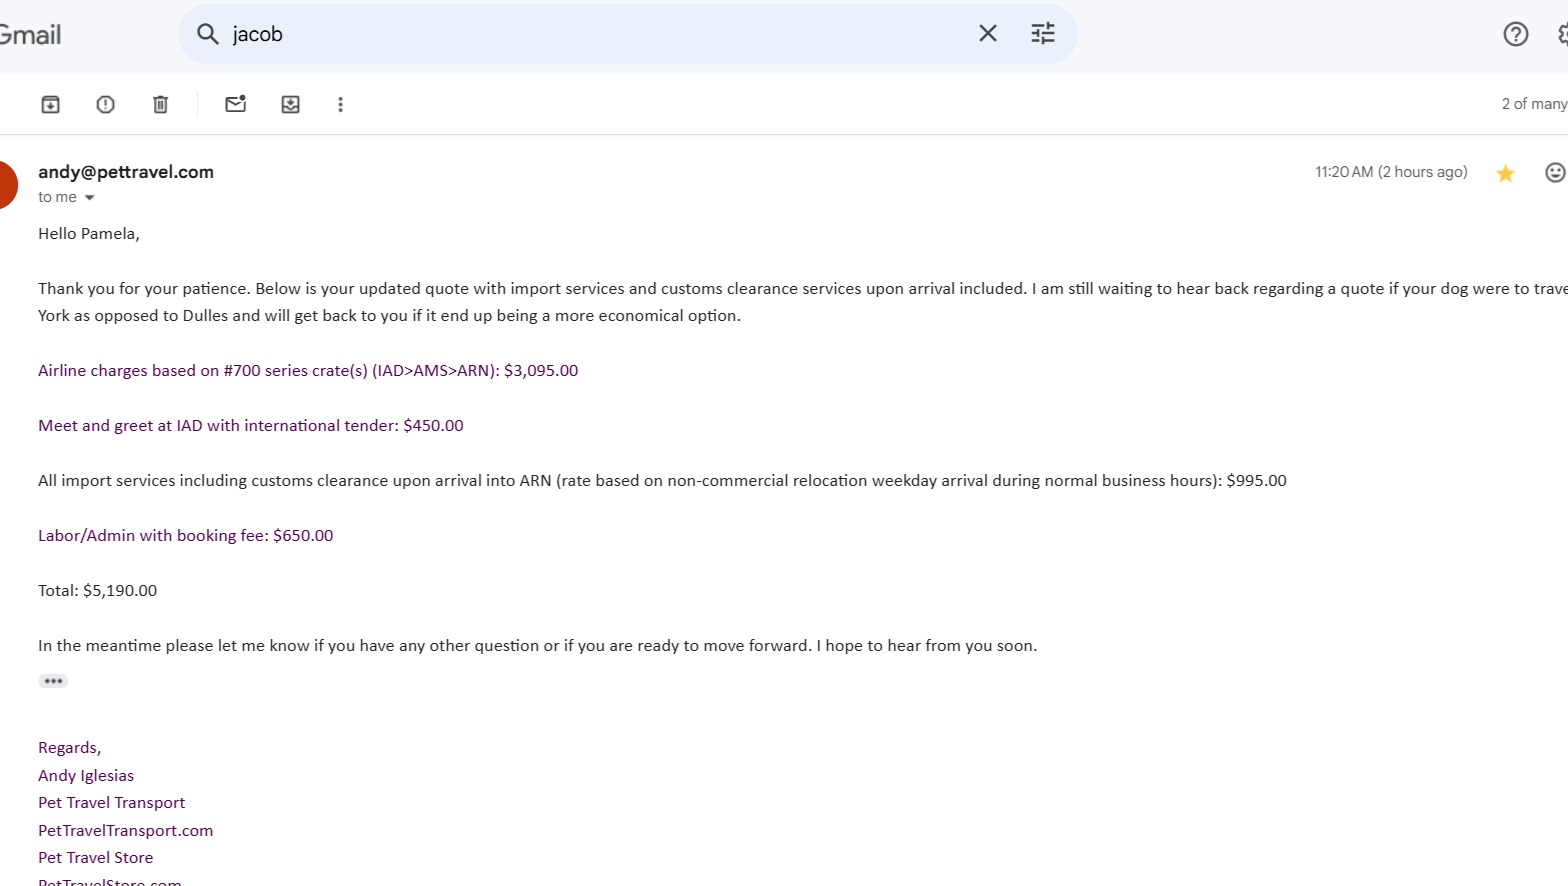Click 'Pet Travel Store' signature text
The image size is (1568, 886).
tap(96, 858)
